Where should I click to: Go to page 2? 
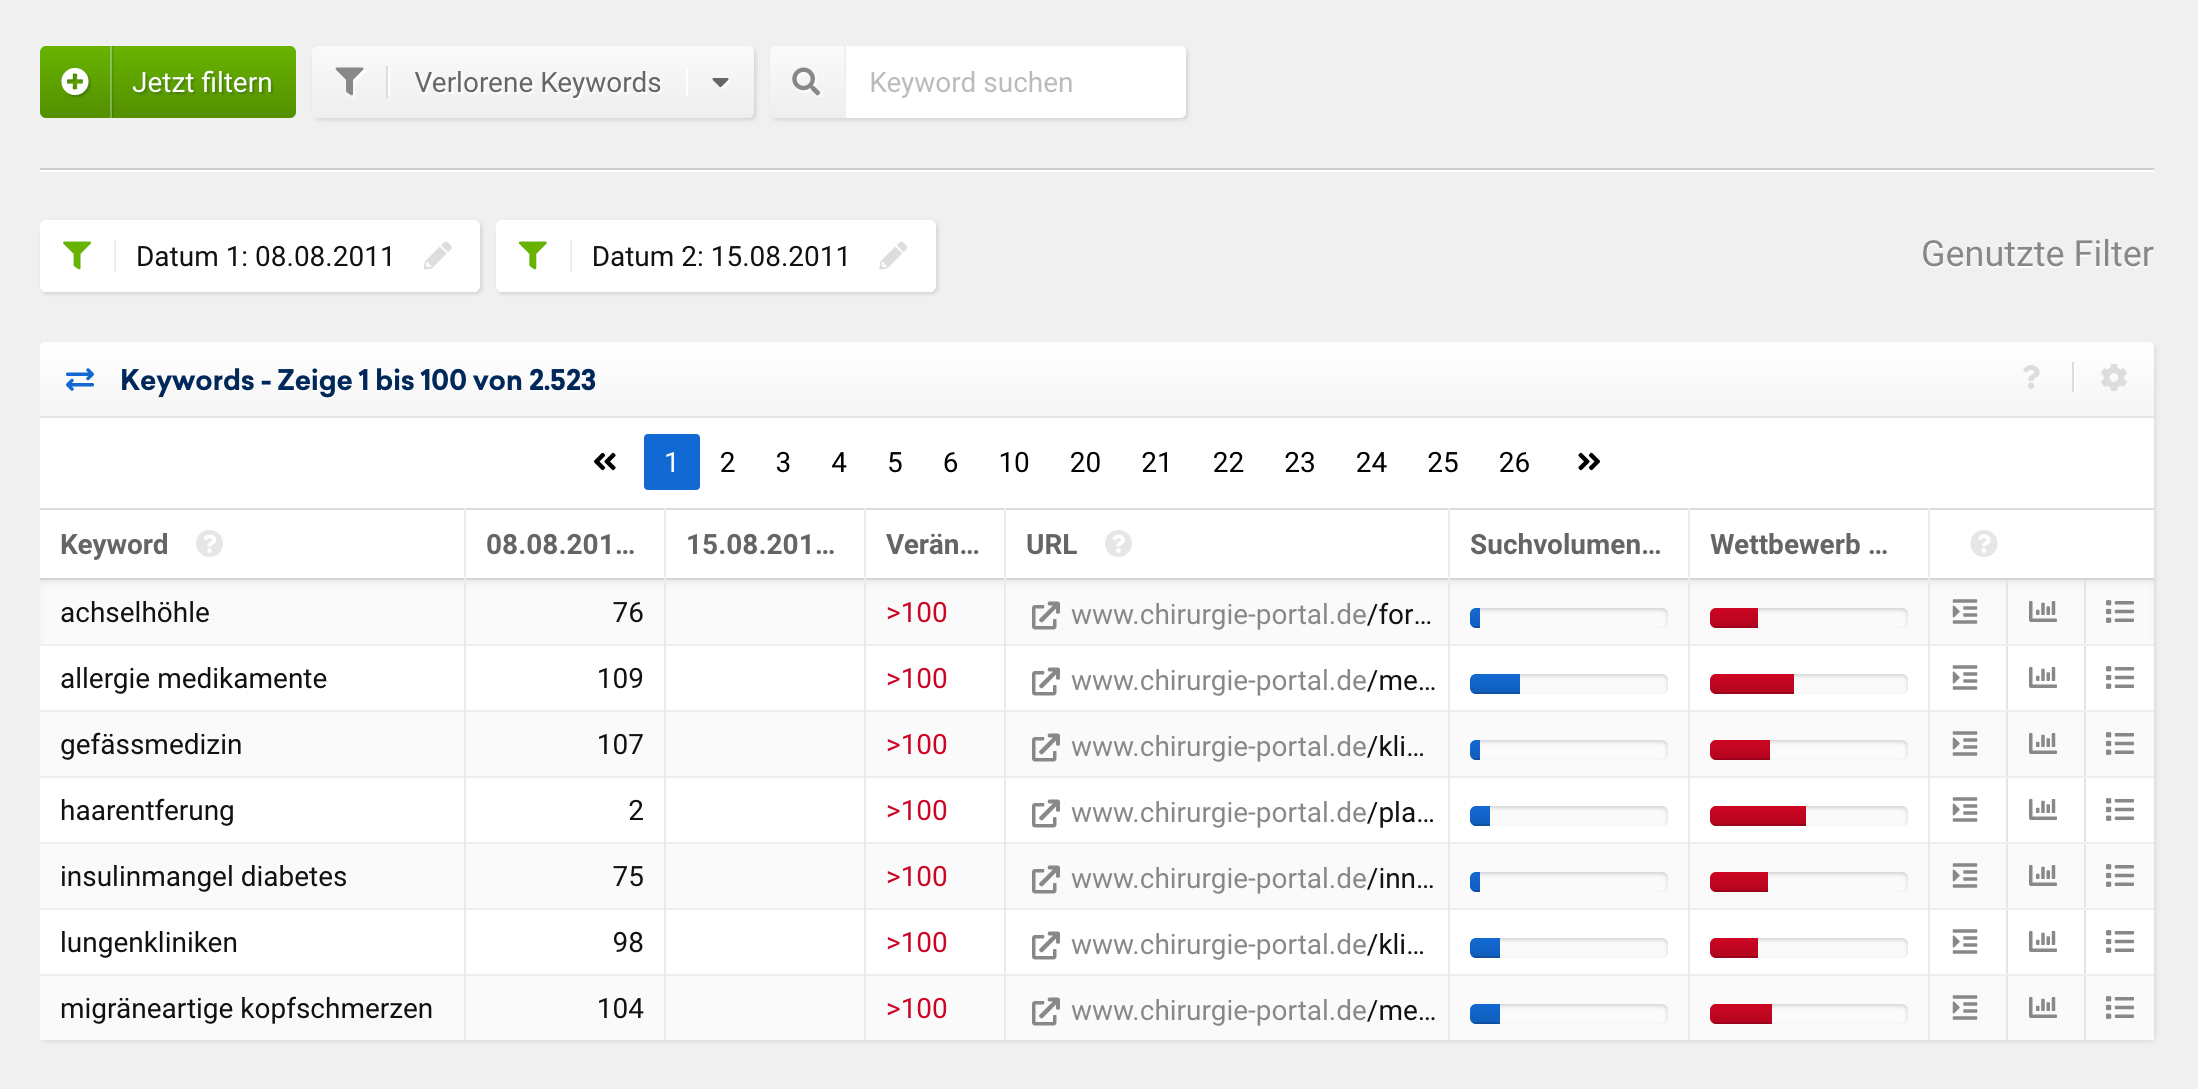(727, 462)
